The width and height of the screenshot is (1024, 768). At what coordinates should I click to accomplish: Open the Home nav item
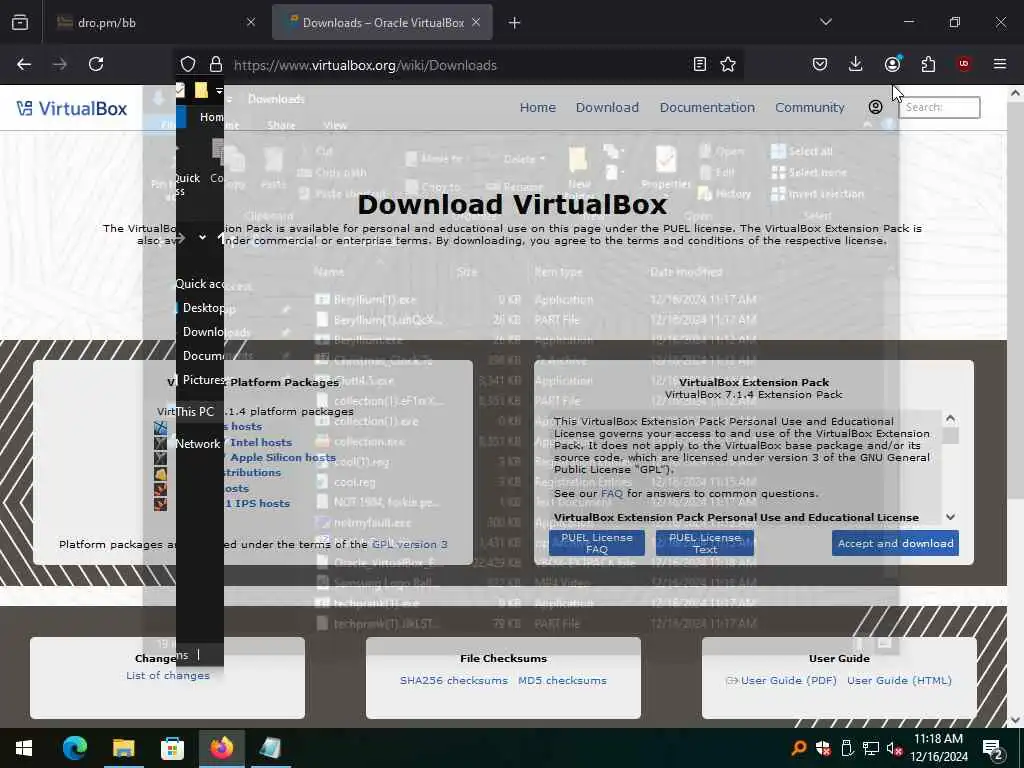tap(537, 107)
